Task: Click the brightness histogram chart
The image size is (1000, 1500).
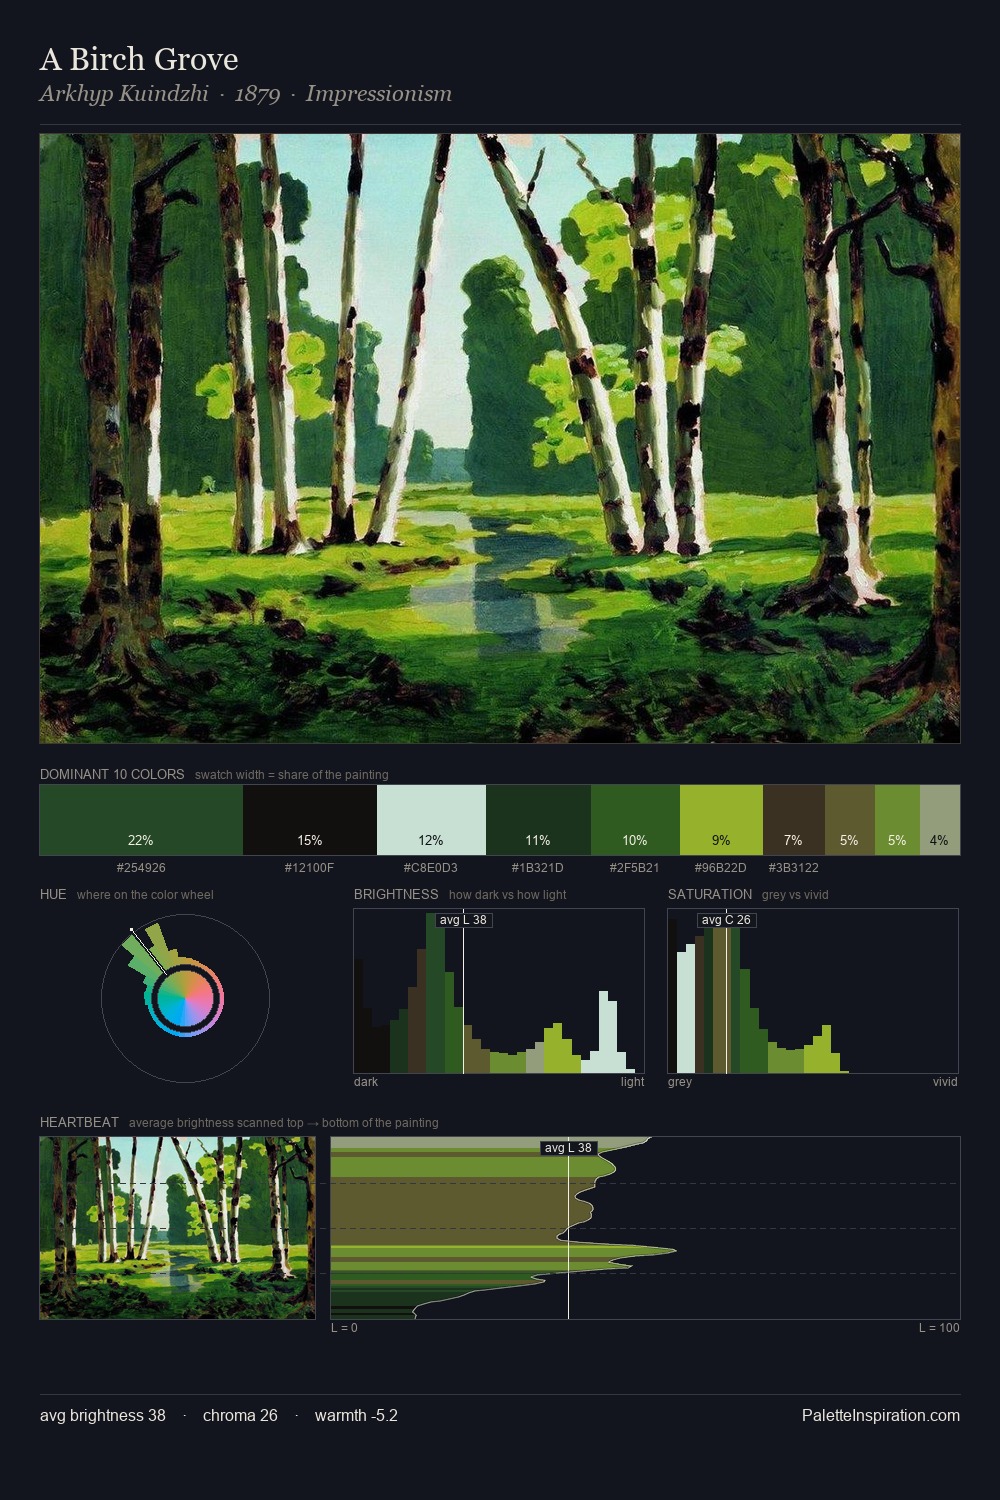Action: pos(499,991)
